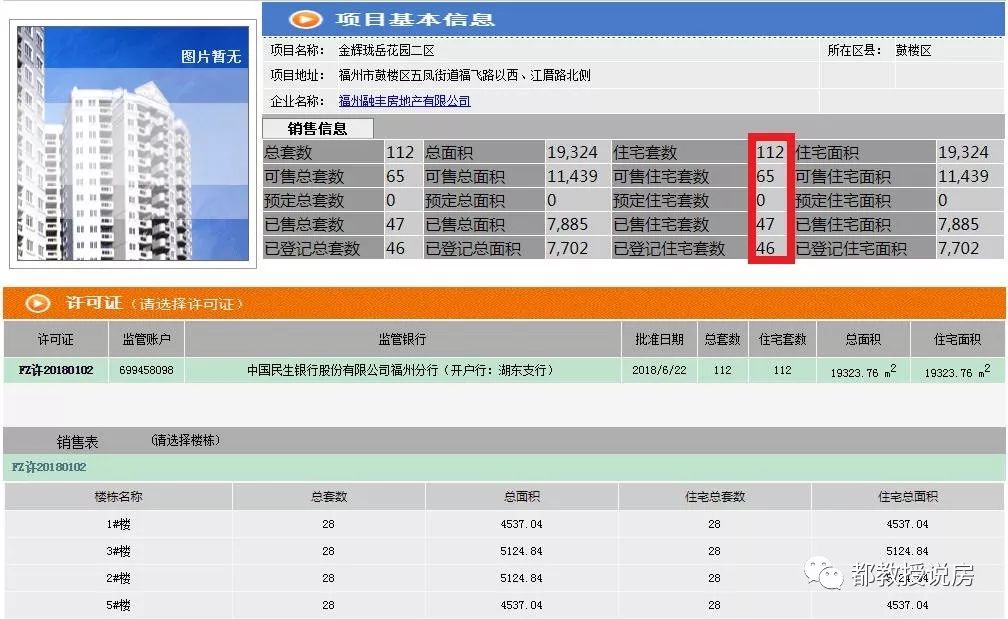Select the 3#楼 building row
The width and height of the screenshot is (1008, 619).
click(x=120, y=550)
